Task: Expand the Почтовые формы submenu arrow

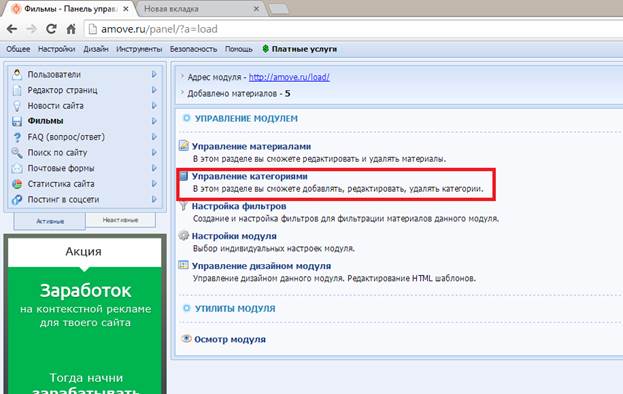Action: click(x=154, y=168)
